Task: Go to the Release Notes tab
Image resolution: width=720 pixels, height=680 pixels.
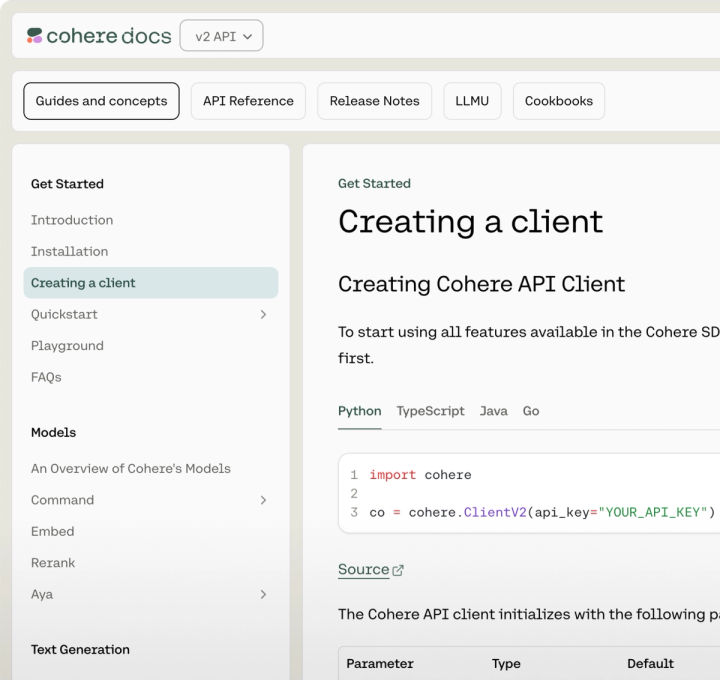Action: (x=374, y=101)
